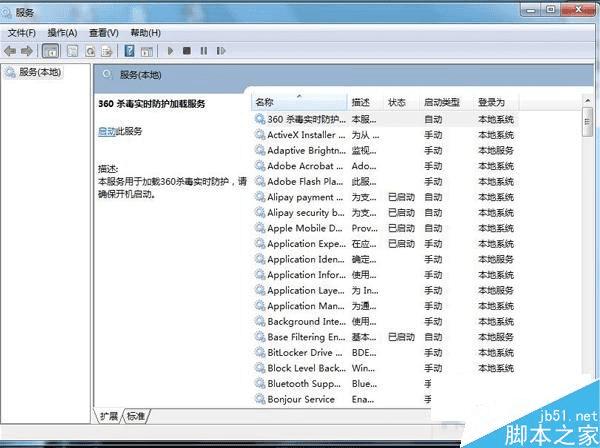This screenshot has height=448, width=600.
Task: Select the Base Filtering Engine service name
Action: (306, 337)
